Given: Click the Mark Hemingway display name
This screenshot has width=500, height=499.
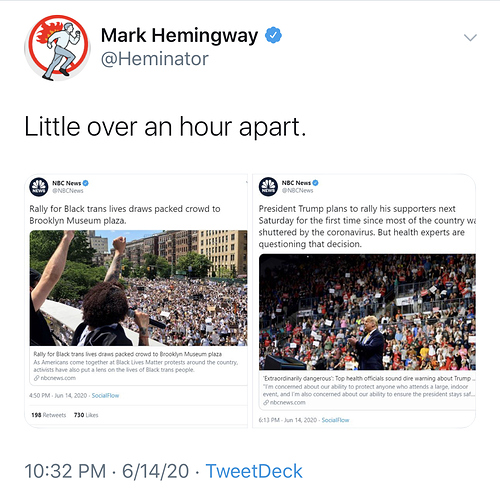Looking at the screenshot, I should [x=179, y=35].
